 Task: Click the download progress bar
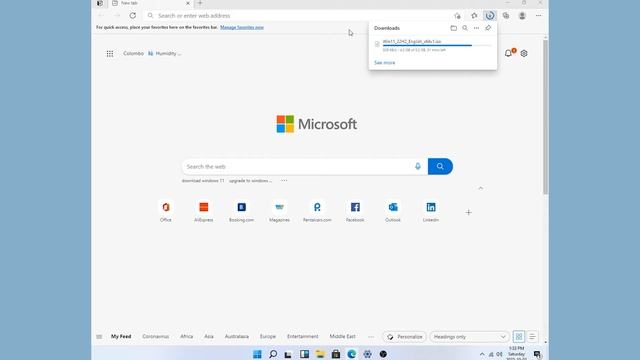437,46
